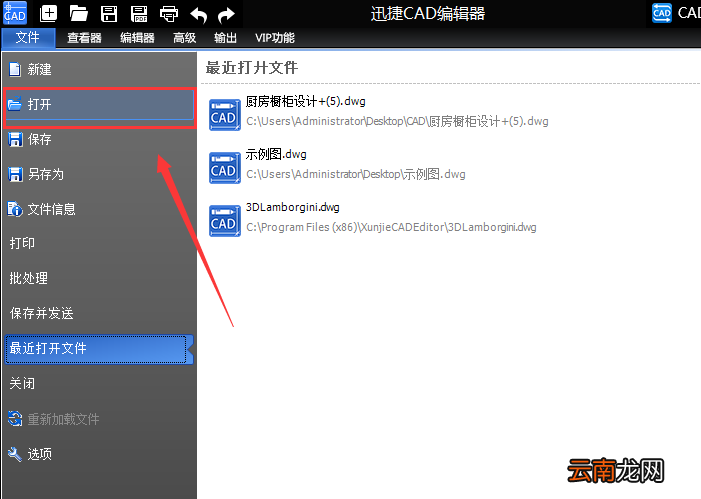
Task: Click the 另存为 disk icon in sidebar
Action: (x=15, y=174)
